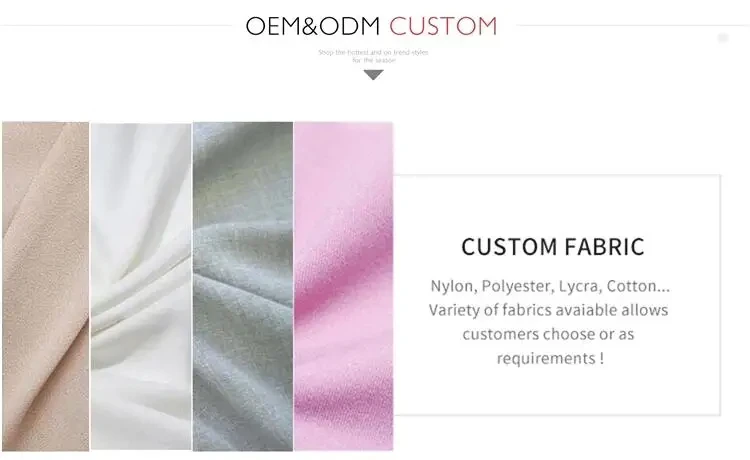This screenshot has height=460, width=750.
Task: Click the downward triangle arrow below the subtitle
Action: [x=373, y=75]
